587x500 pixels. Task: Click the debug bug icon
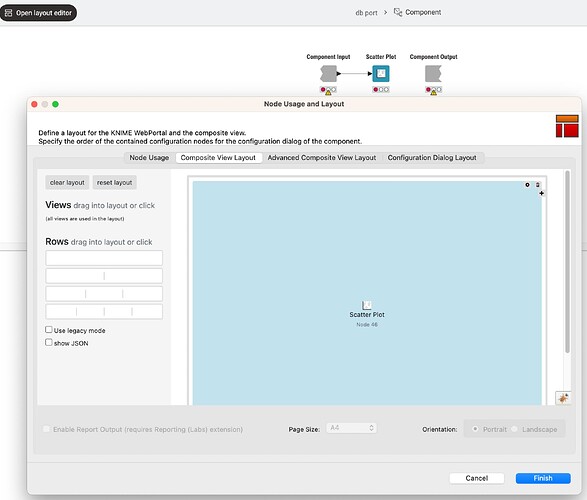point(563,398)
